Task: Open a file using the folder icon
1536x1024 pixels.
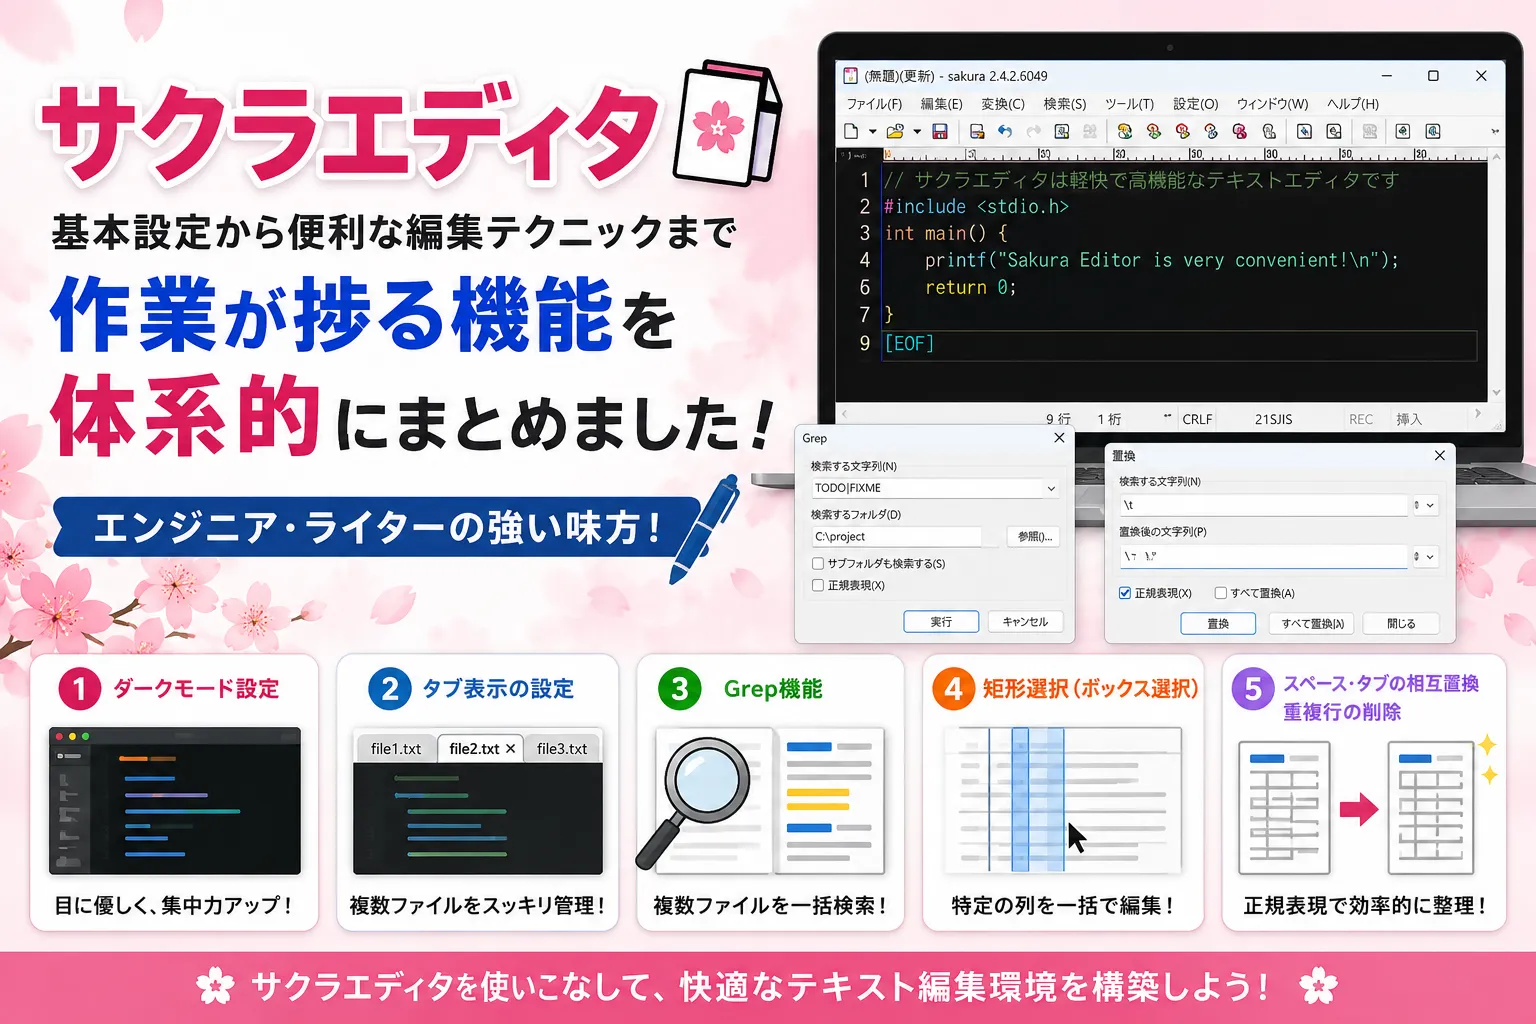Action: (894, 131)
